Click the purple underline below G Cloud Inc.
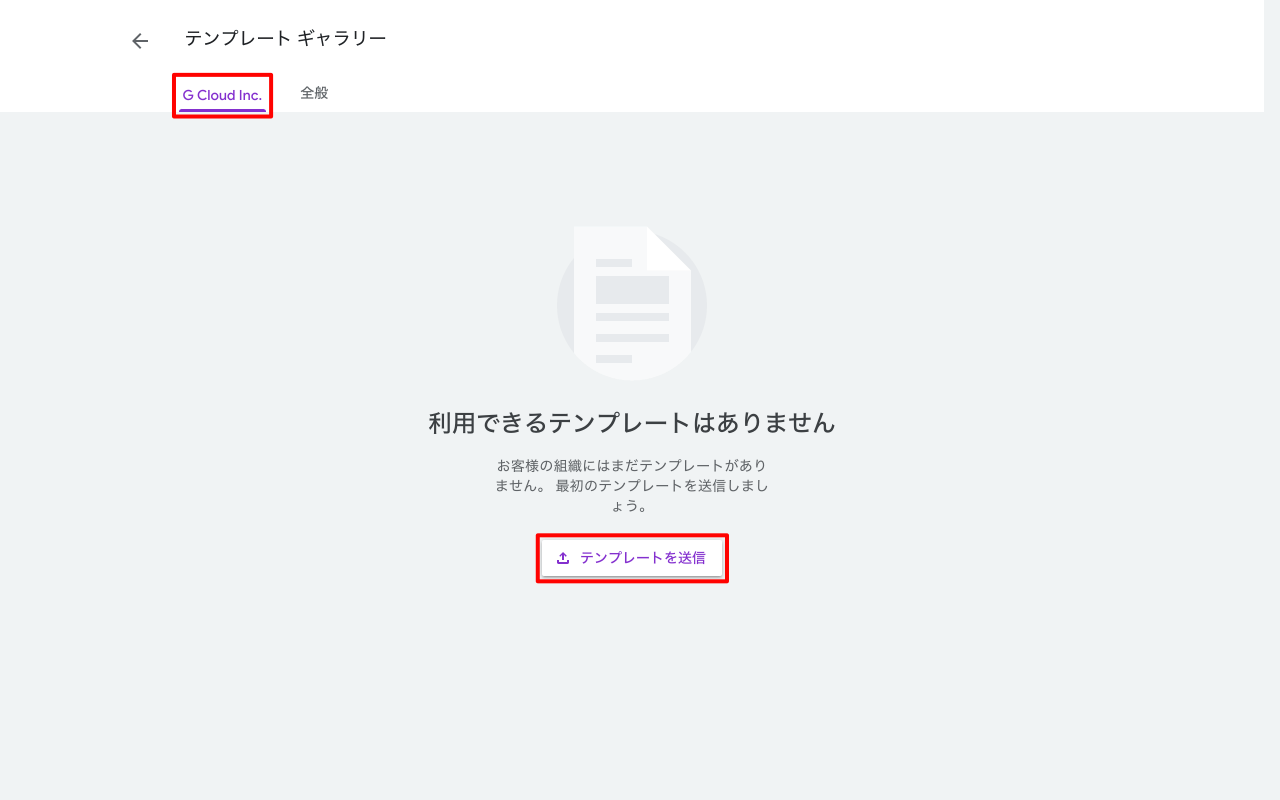1280x800 pixels. [222, 110]
